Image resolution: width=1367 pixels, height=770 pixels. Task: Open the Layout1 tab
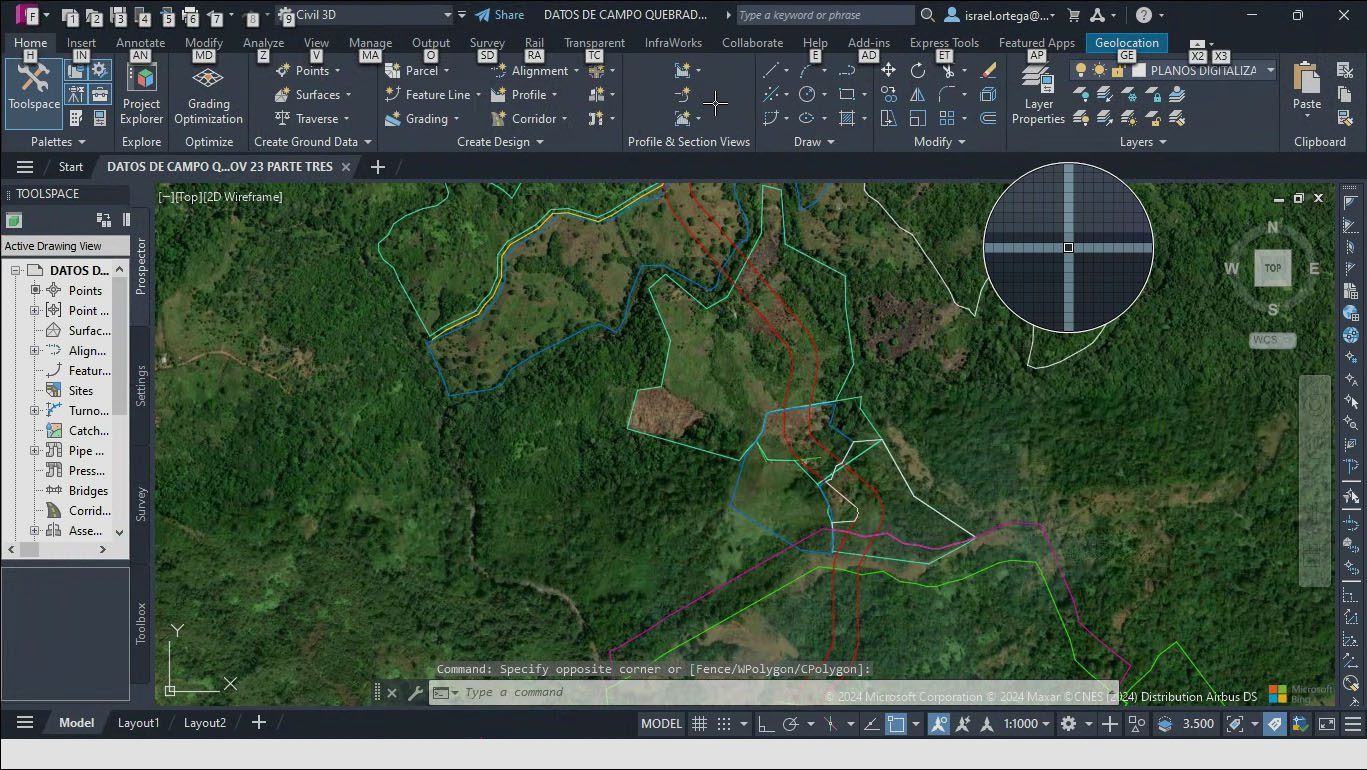tap(138, 723)
